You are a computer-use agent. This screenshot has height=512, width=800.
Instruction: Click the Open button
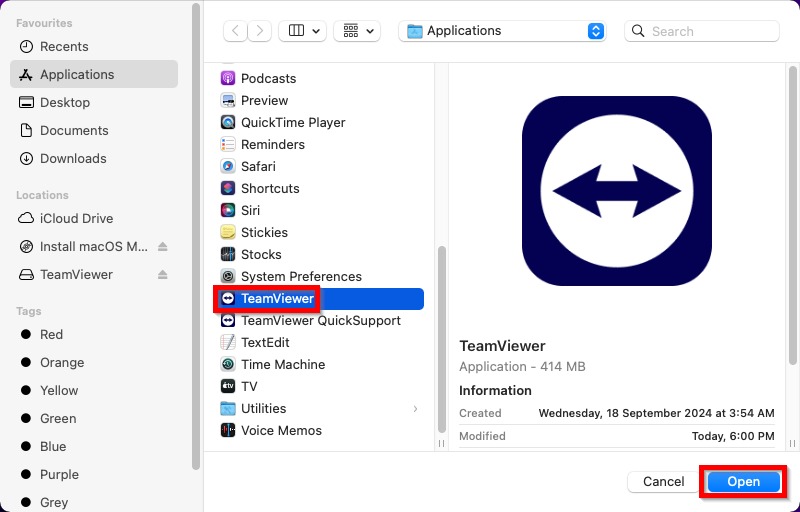(743, 482)
